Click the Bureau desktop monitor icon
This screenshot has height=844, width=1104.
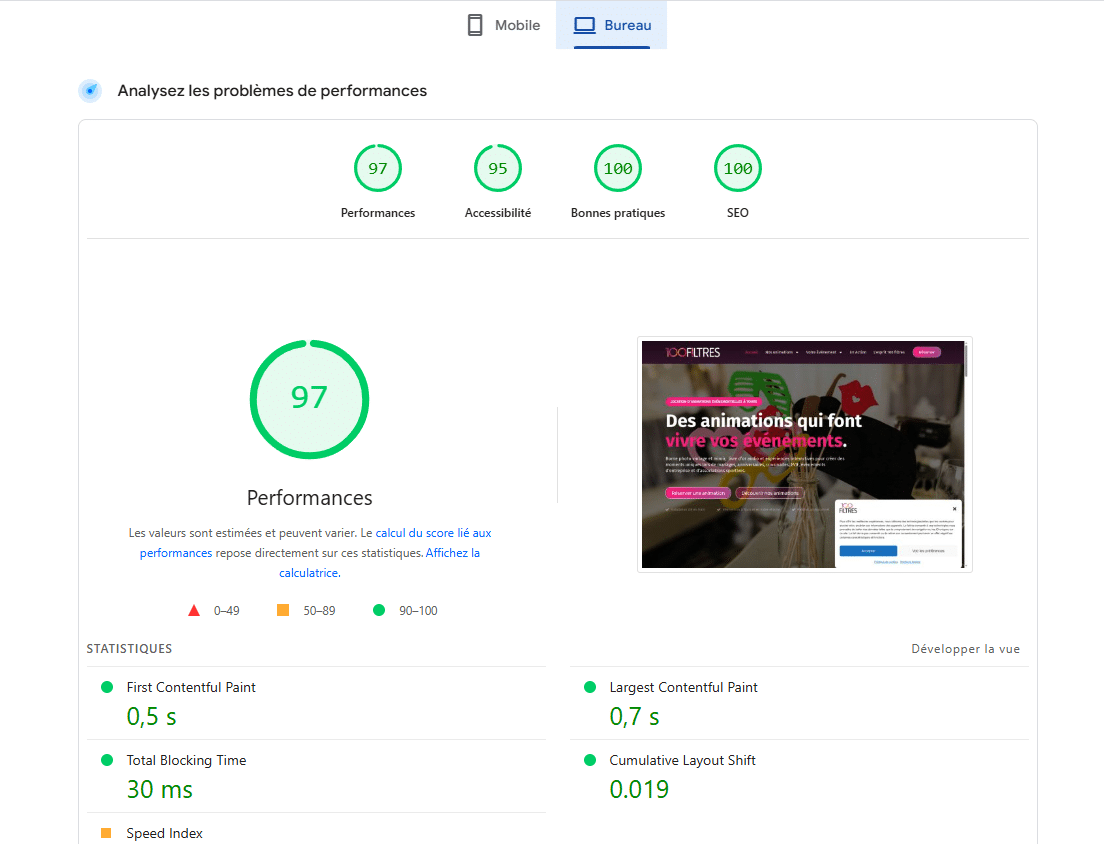(x=584, y=25)
